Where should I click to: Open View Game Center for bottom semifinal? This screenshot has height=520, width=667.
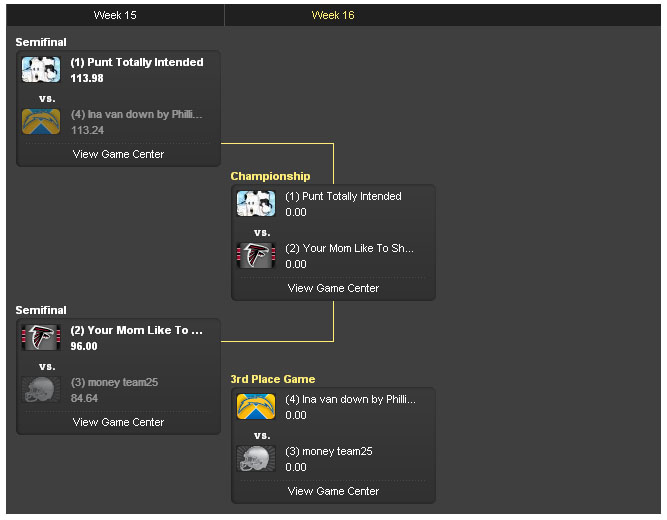[118, 422]
